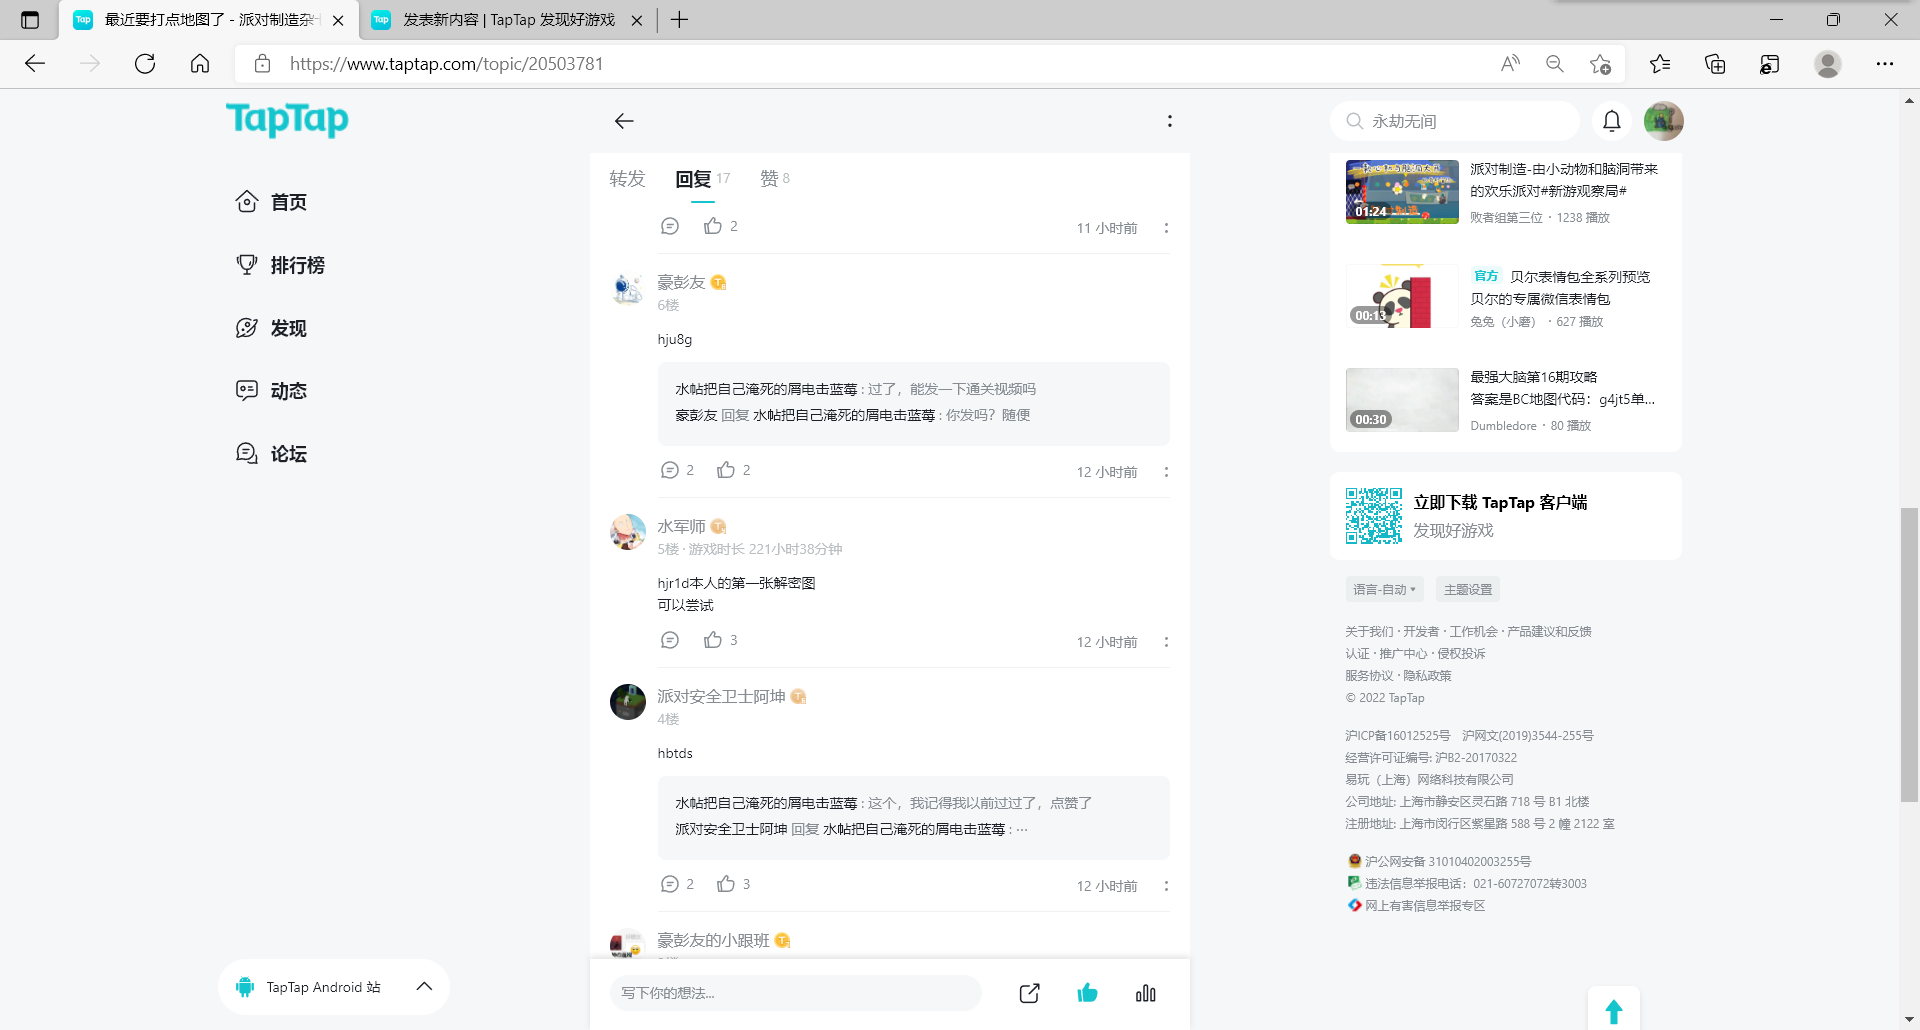
Task: Open the 动态 feed section
Action: click(271, 391)
